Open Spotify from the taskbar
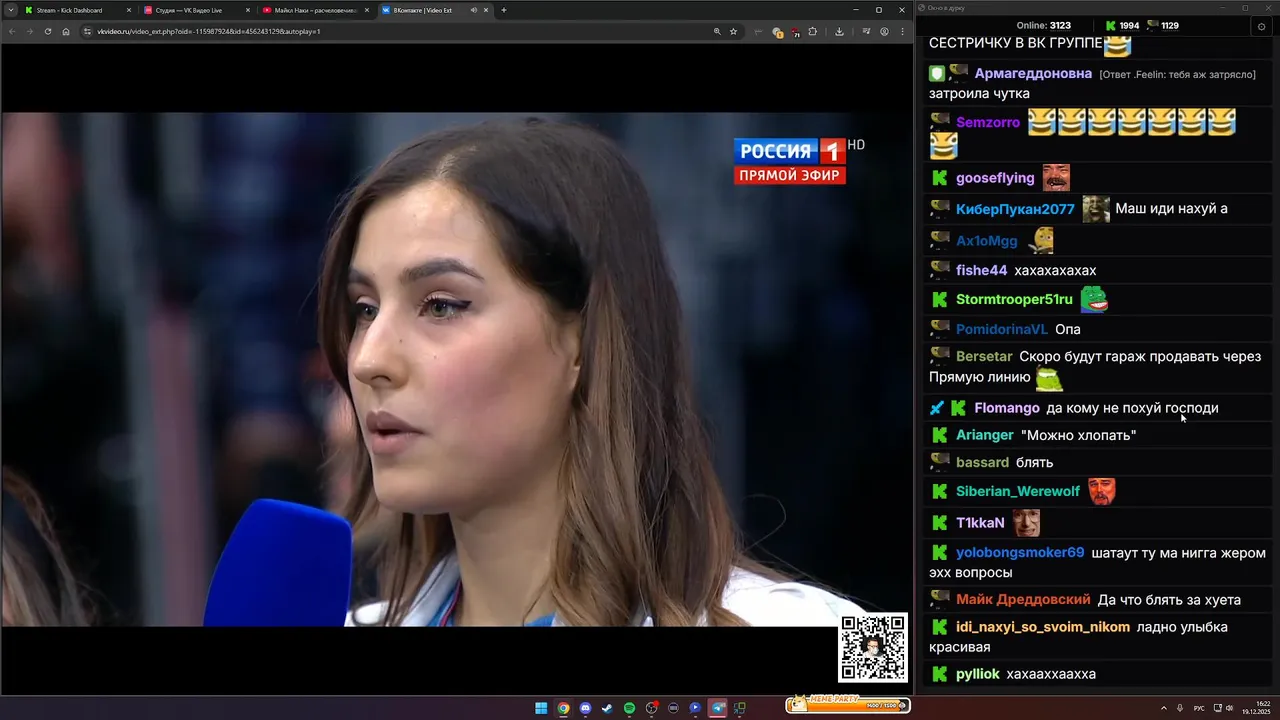The image size is (1280, 720). click(x=629, y=708)
